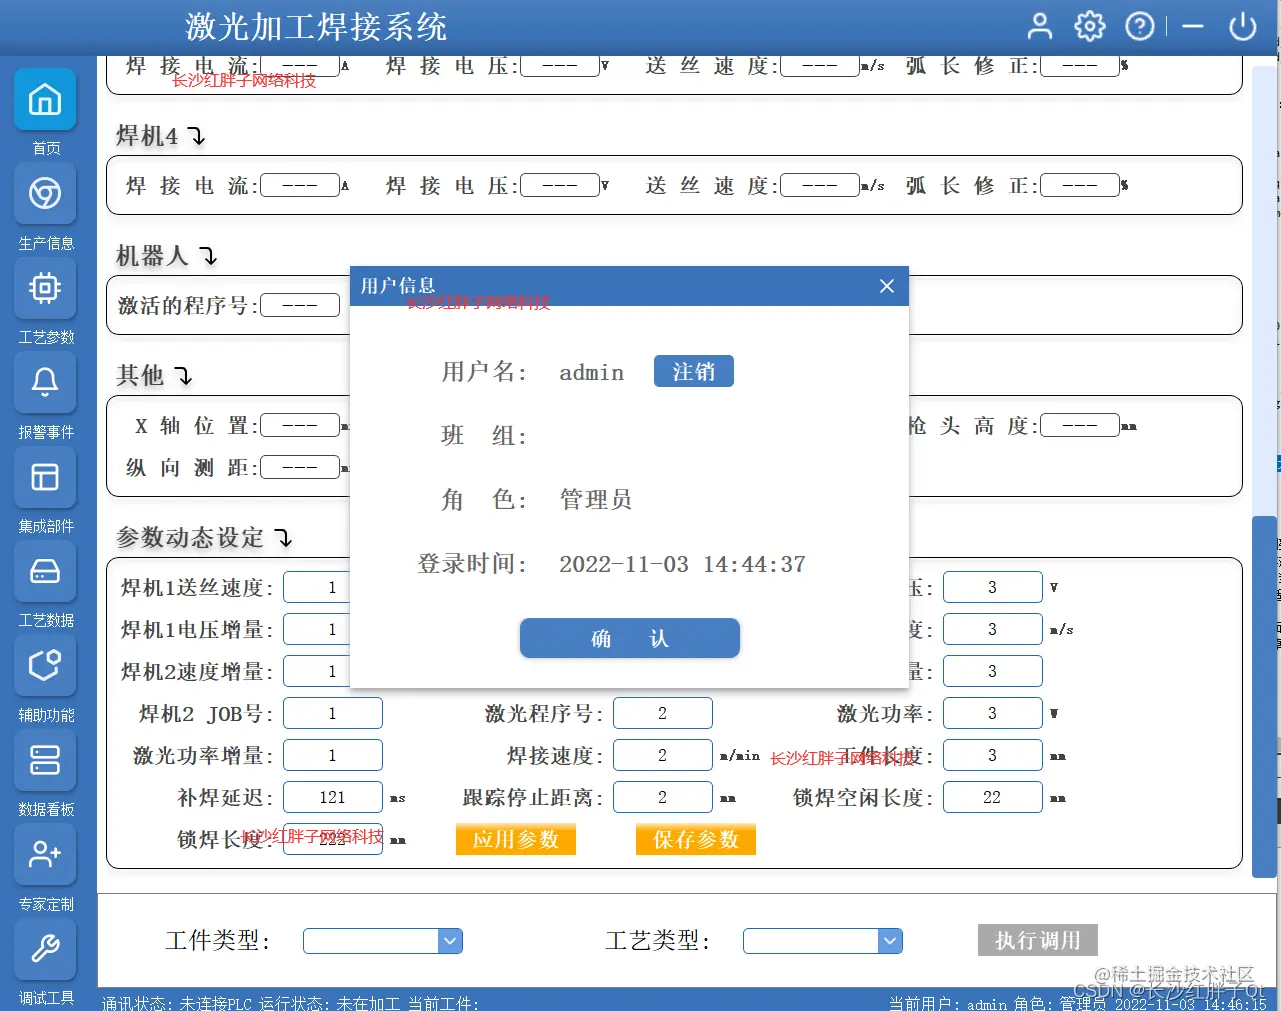
Task: Open the settings gear in title bar
Action: click(1089, 26)
